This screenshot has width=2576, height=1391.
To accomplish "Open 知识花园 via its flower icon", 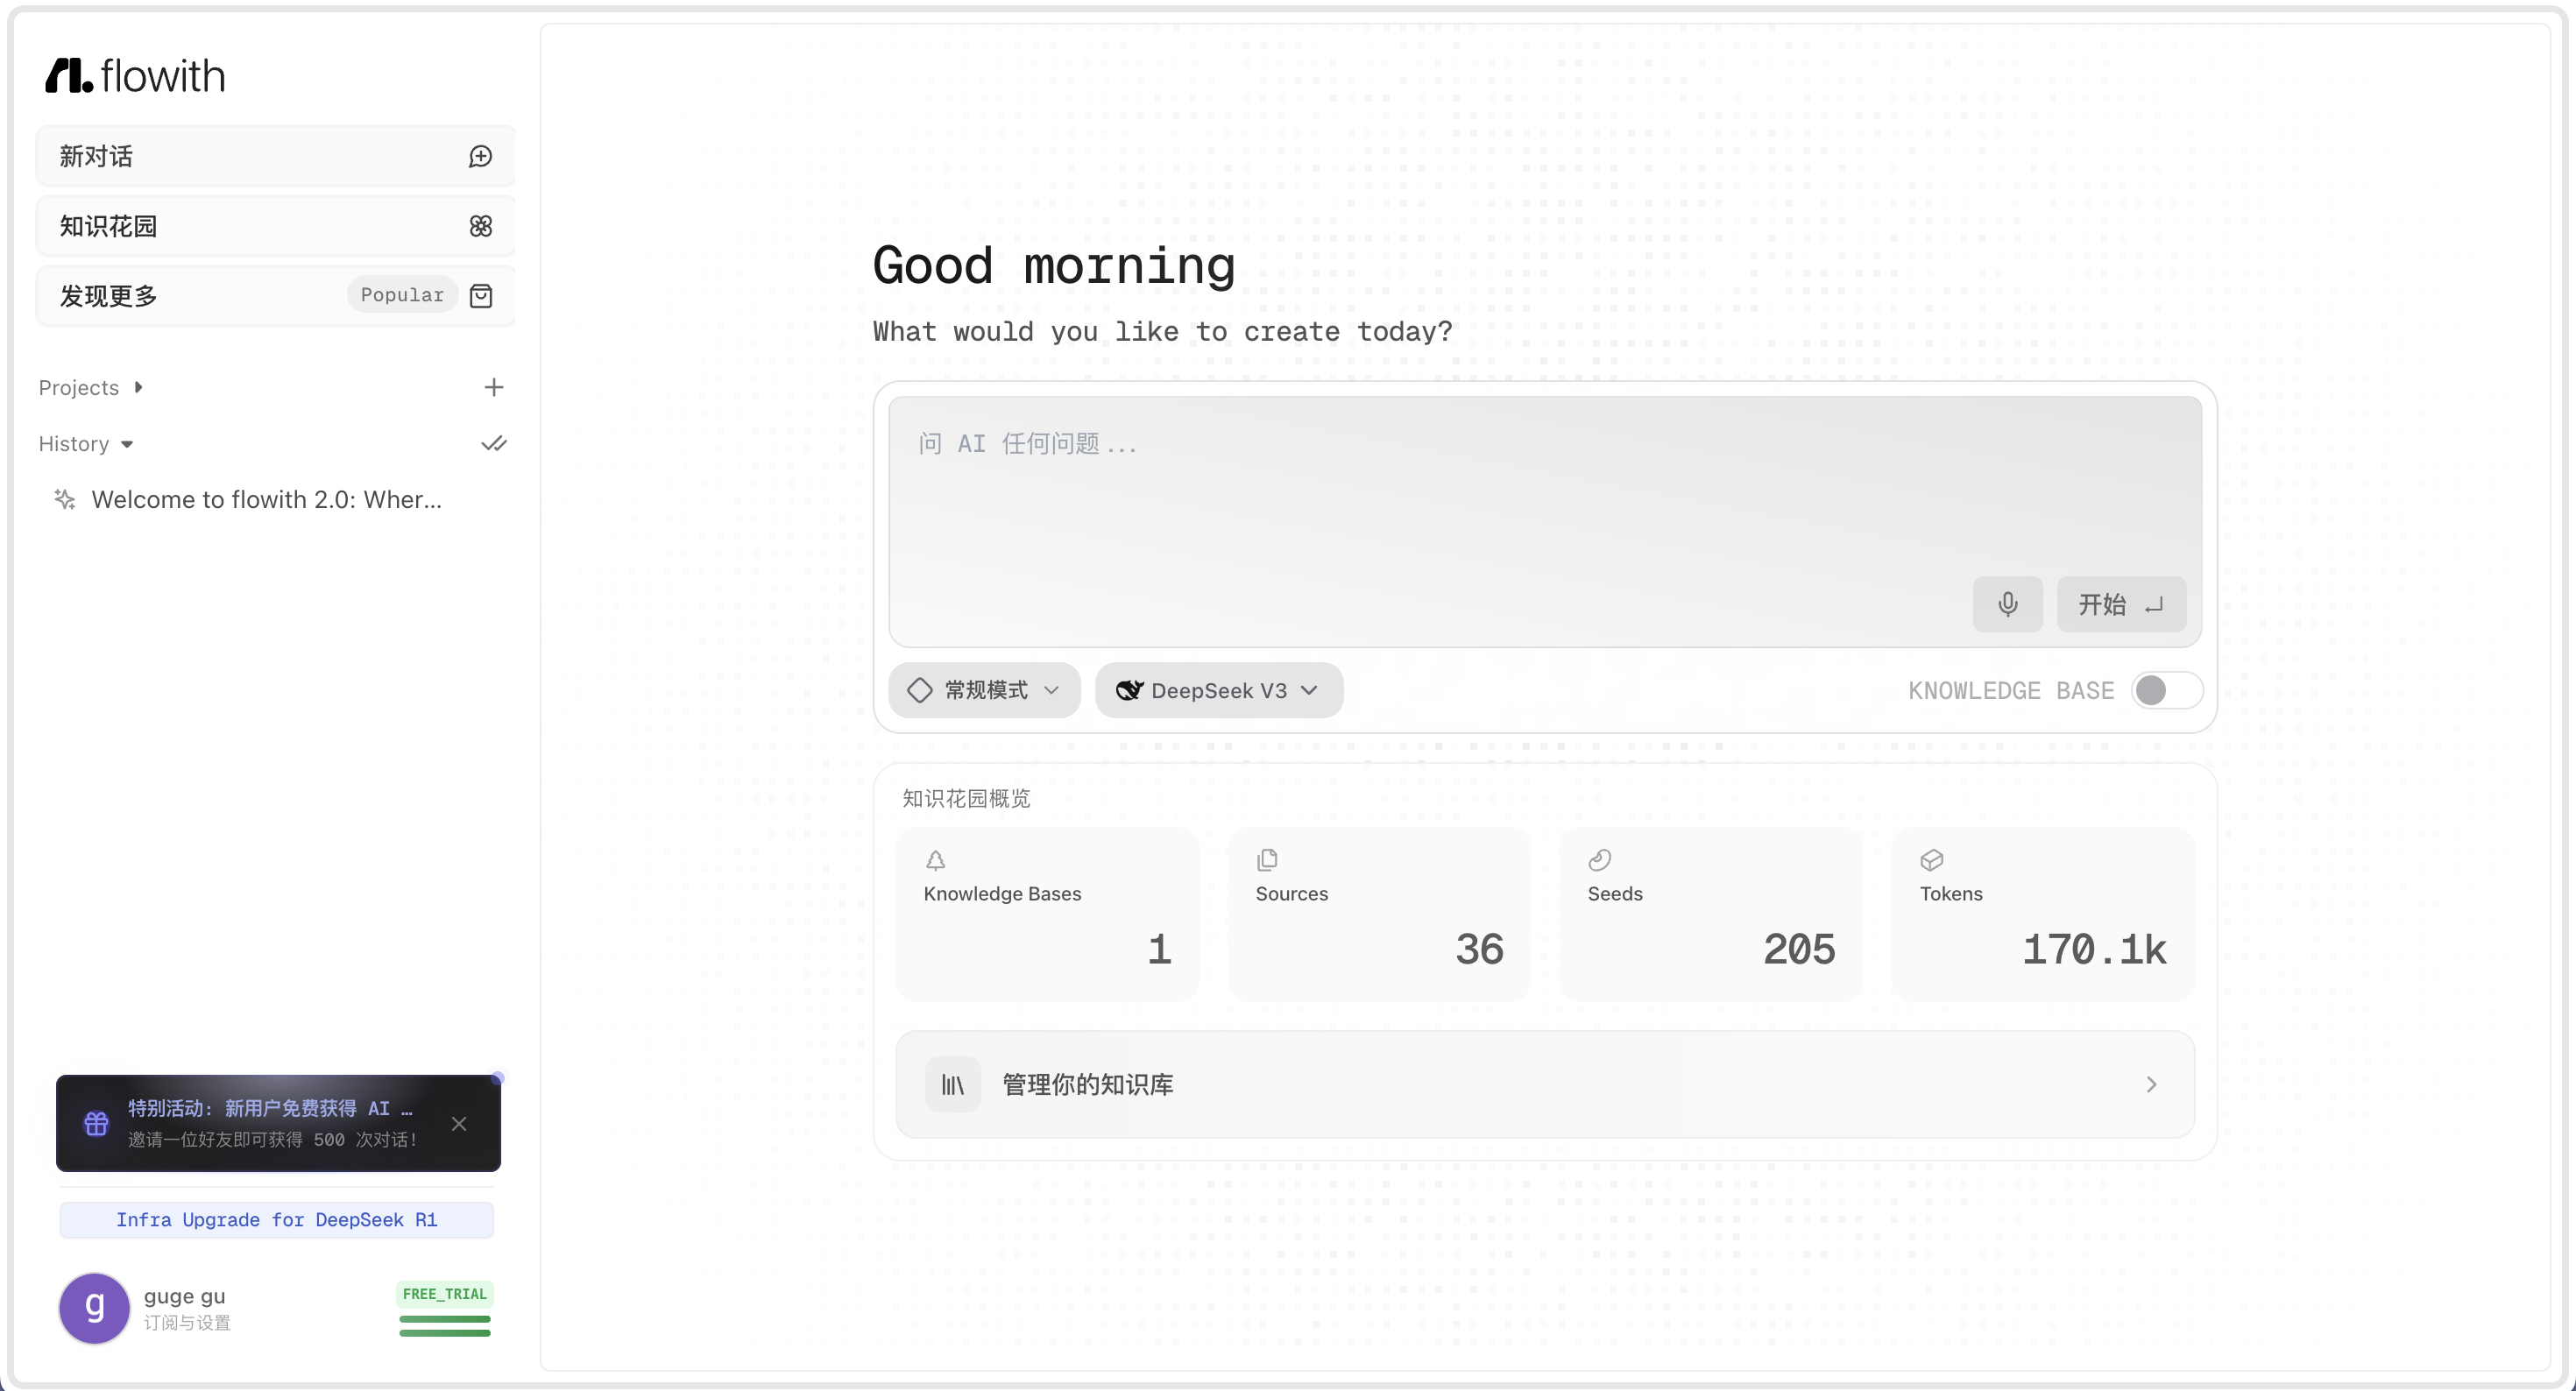I will [481, 226].
